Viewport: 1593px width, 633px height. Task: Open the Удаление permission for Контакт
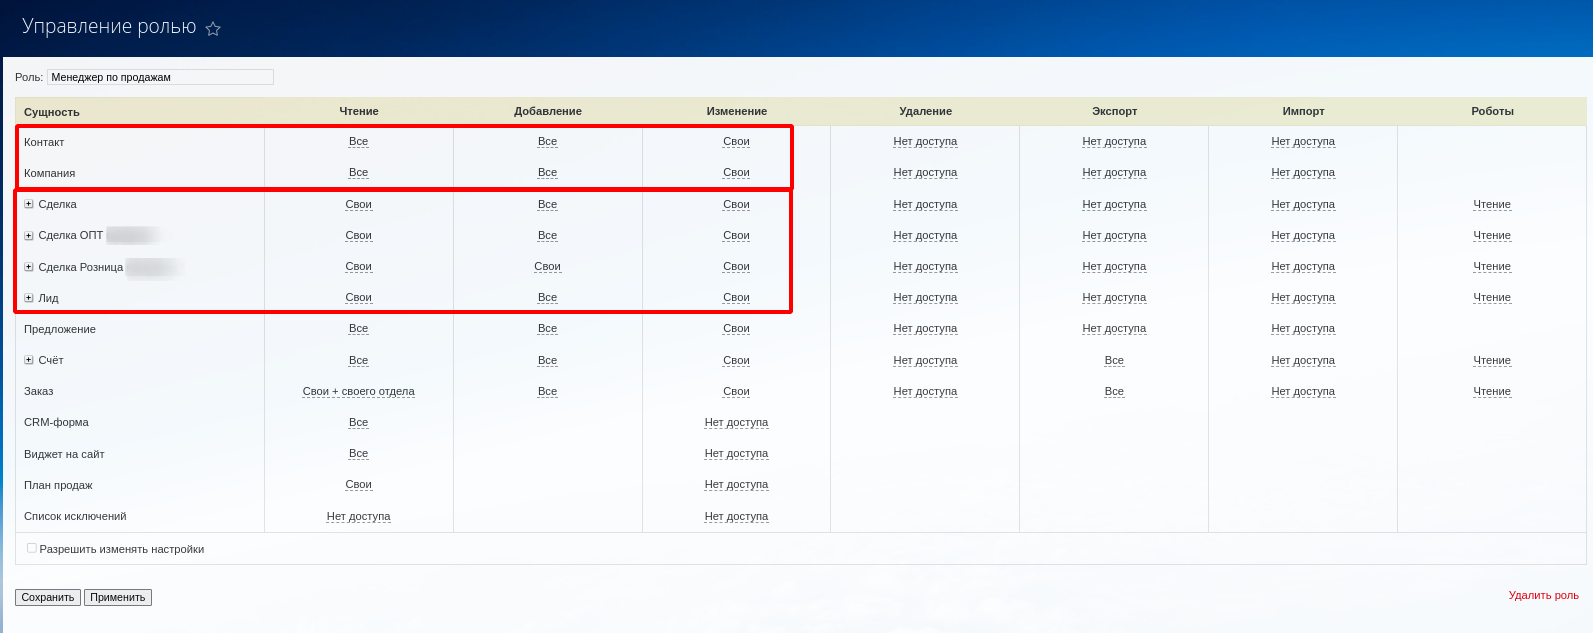pyautogui.click(x=925, y=142)
